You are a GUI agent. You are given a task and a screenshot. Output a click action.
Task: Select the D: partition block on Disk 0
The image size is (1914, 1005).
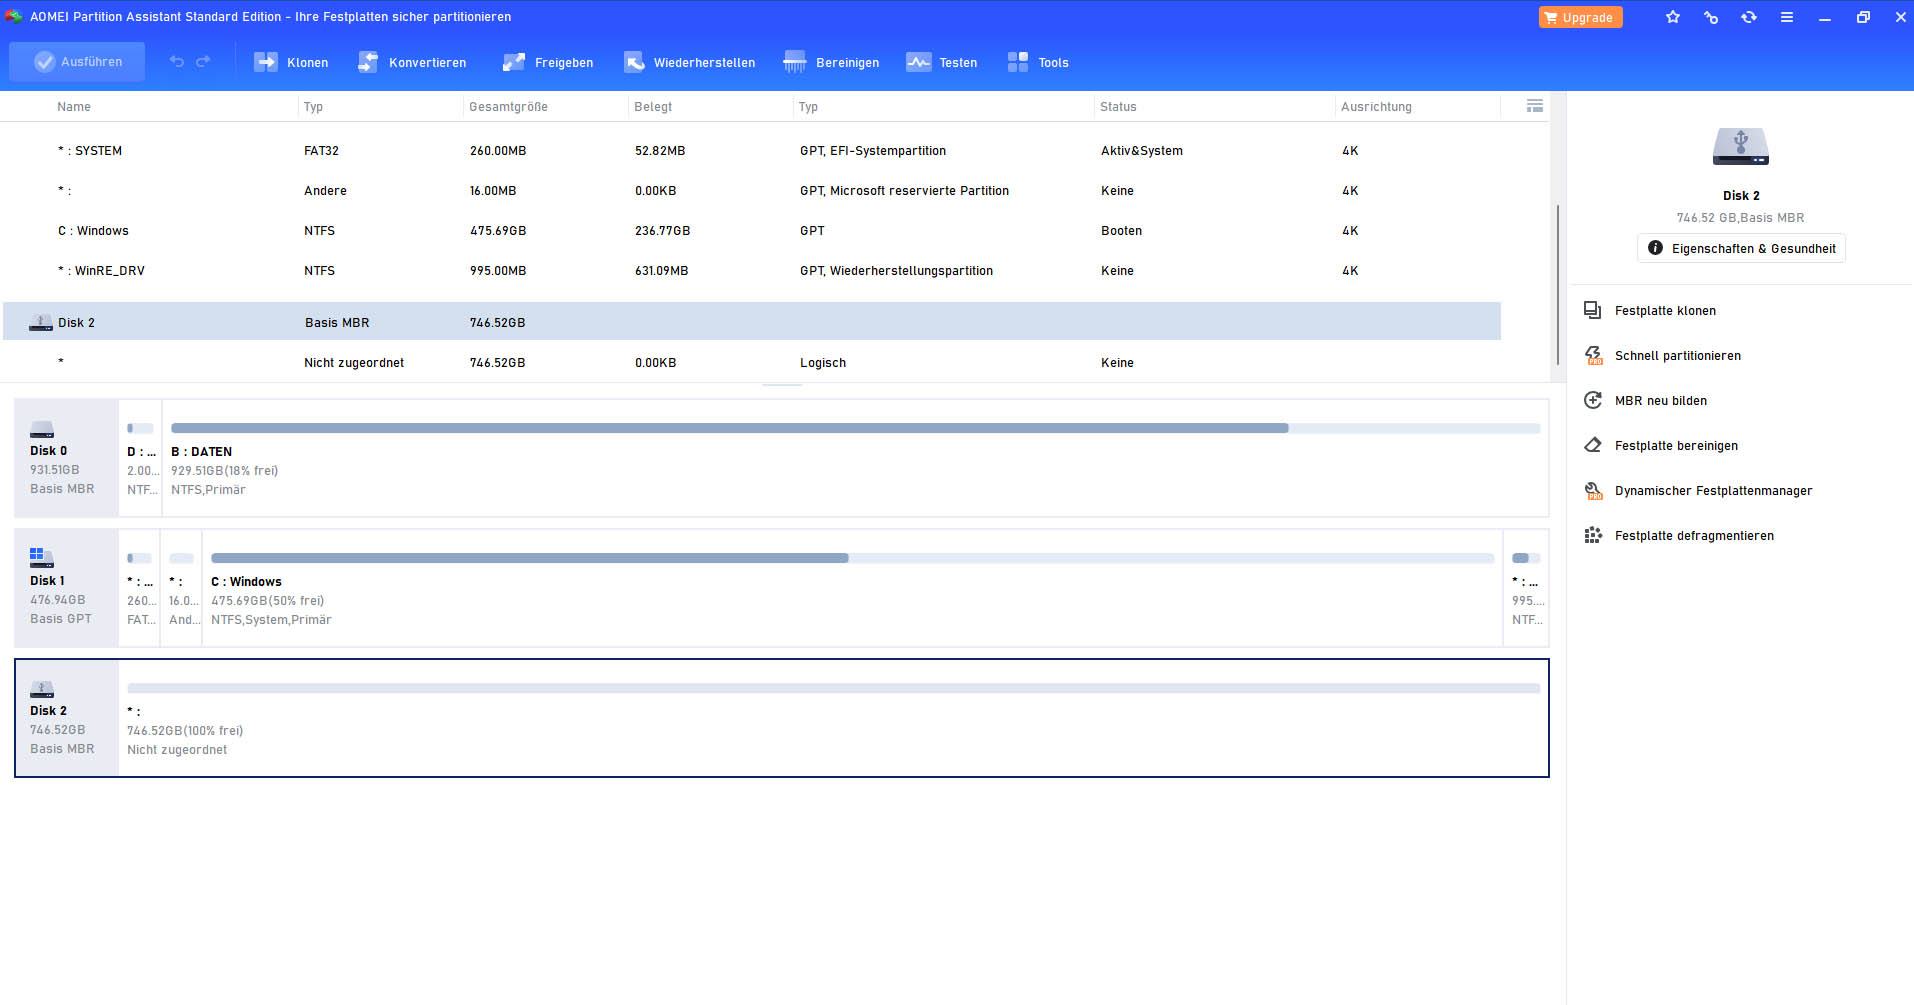[140, 458]
